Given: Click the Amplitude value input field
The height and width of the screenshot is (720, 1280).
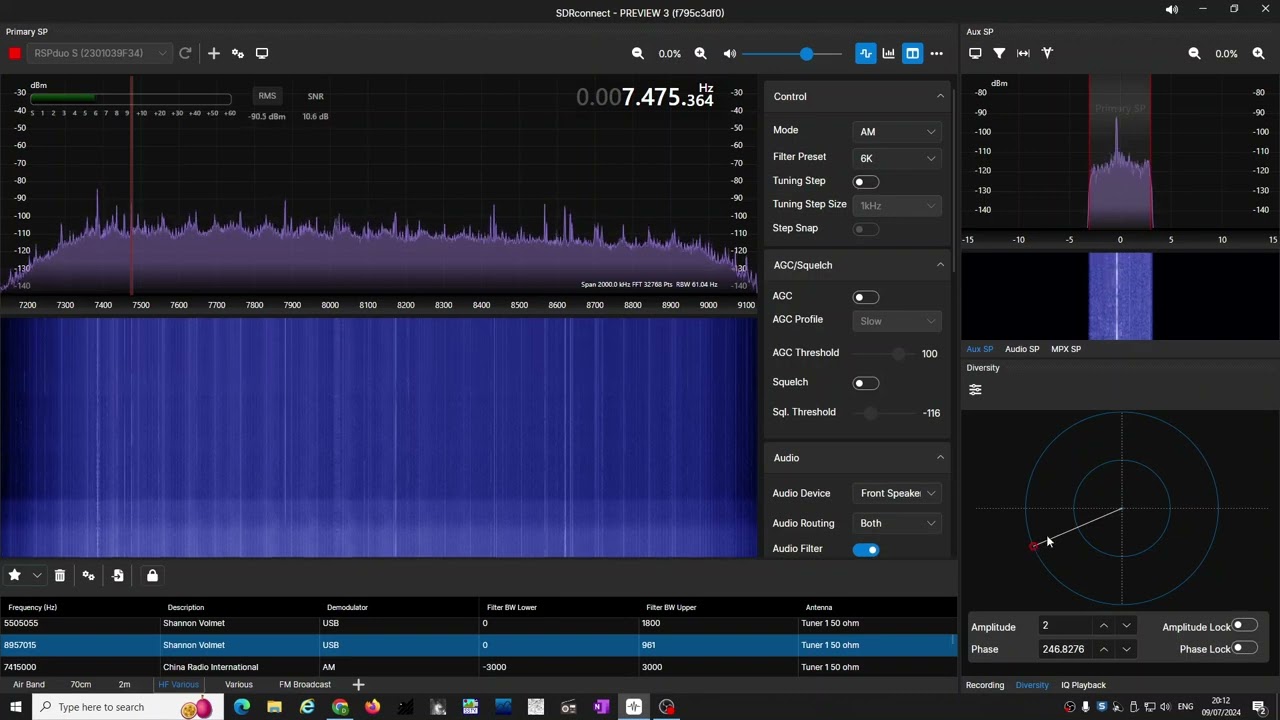Looking at the screenshot, I should [1066, 626].
